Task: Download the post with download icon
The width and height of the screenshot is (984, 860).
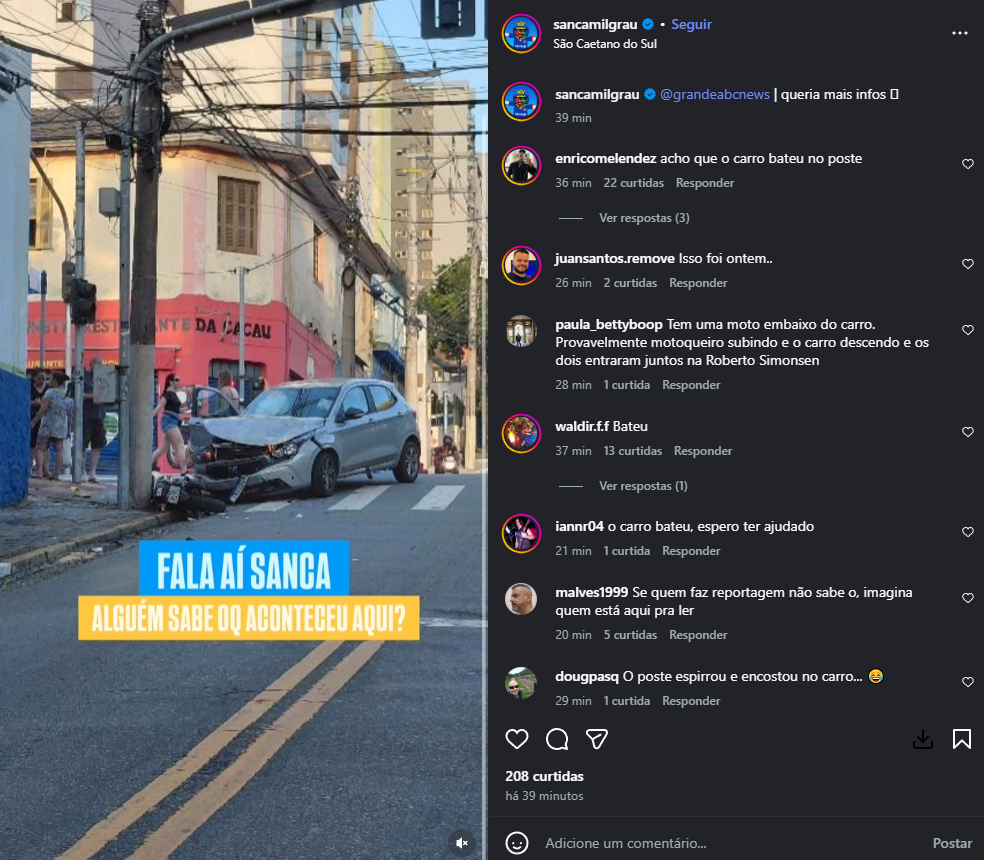Action: 922,739
